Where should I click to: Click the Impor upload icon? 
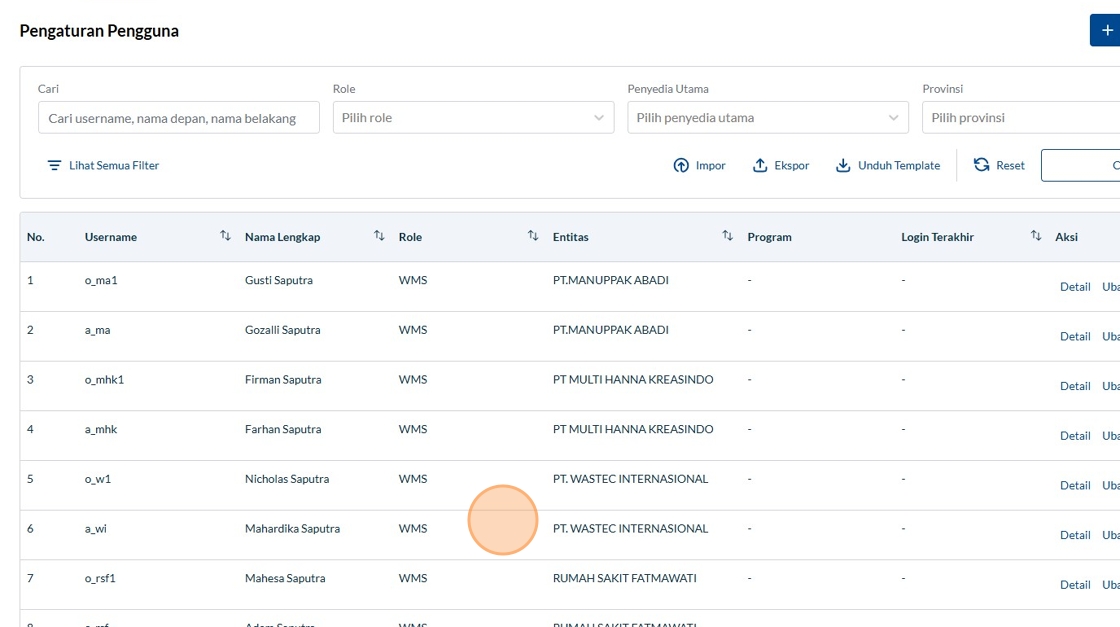click(681, 166)
